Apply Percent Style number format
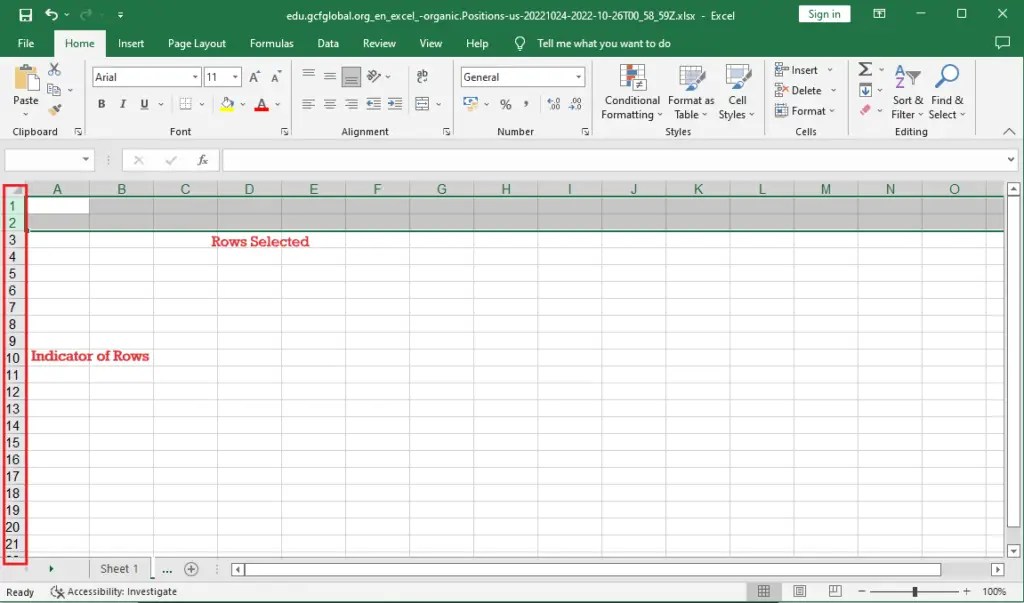 (x=505, y=105)
